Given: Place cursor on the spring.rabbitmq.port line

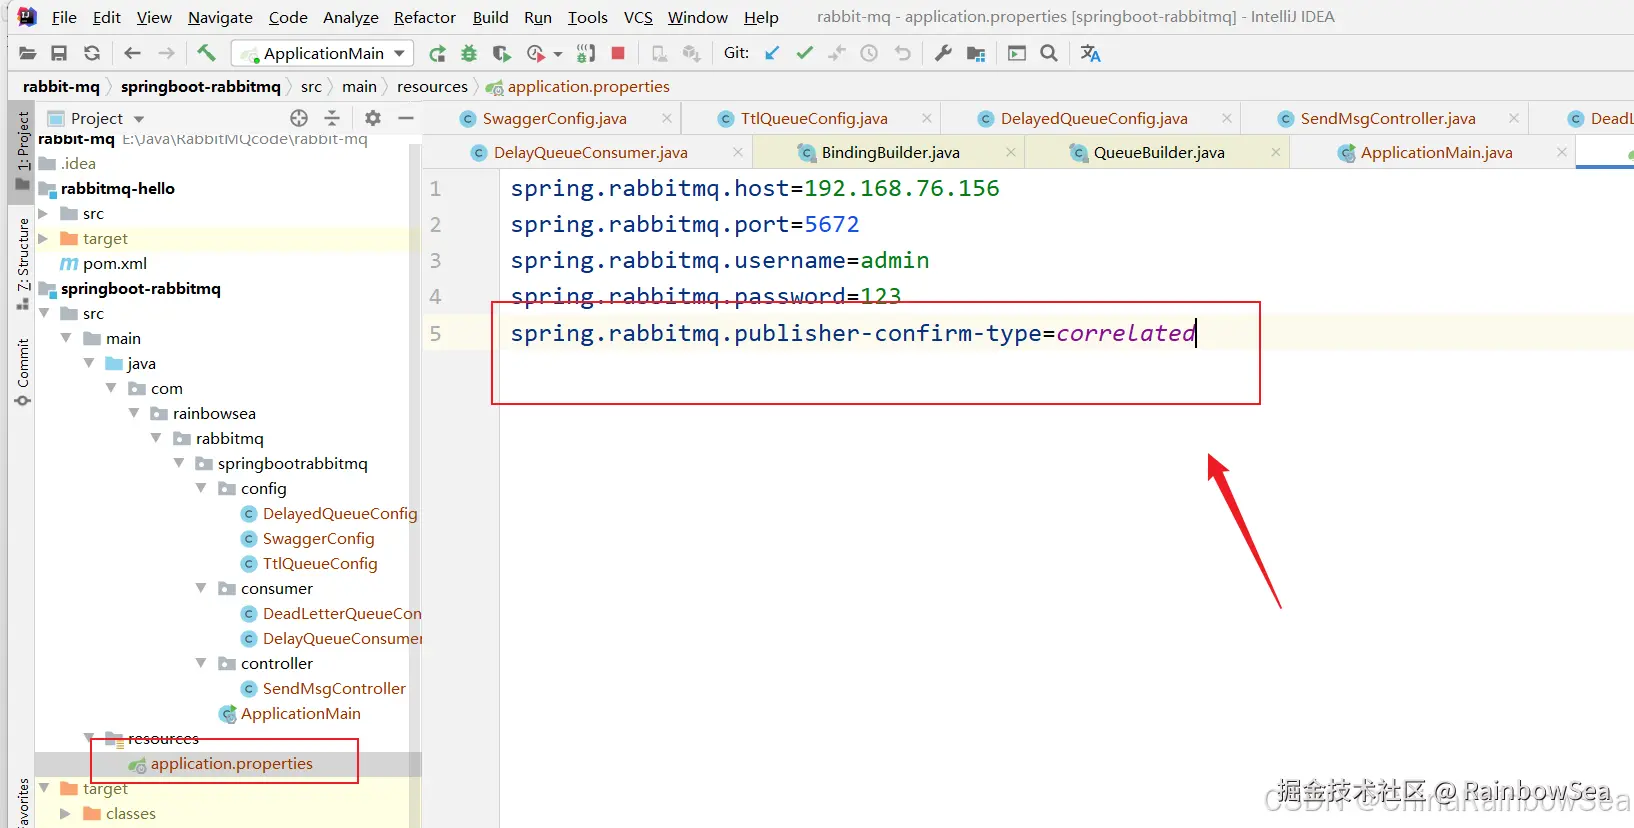Looking at the screenshot, I should (684, 224).
